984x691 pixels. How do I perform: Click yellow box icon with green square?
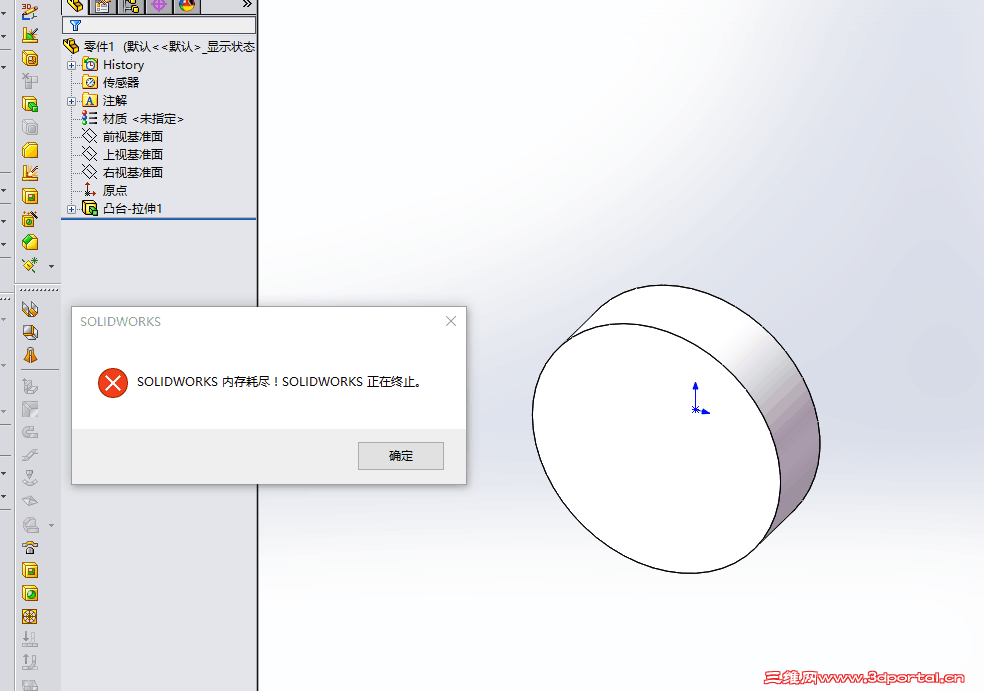pyautogui.click(x=29, y=196)
